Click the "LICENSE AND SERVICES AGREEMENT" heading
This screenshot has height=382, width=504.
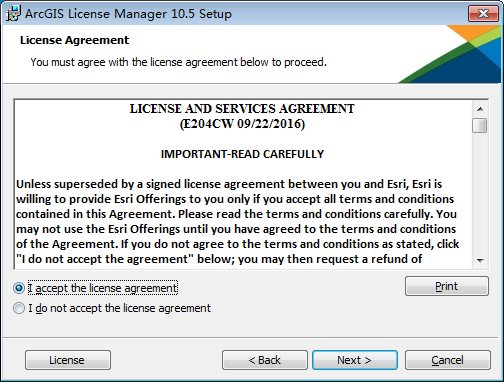pyautogui.click(x=242, y=109)
